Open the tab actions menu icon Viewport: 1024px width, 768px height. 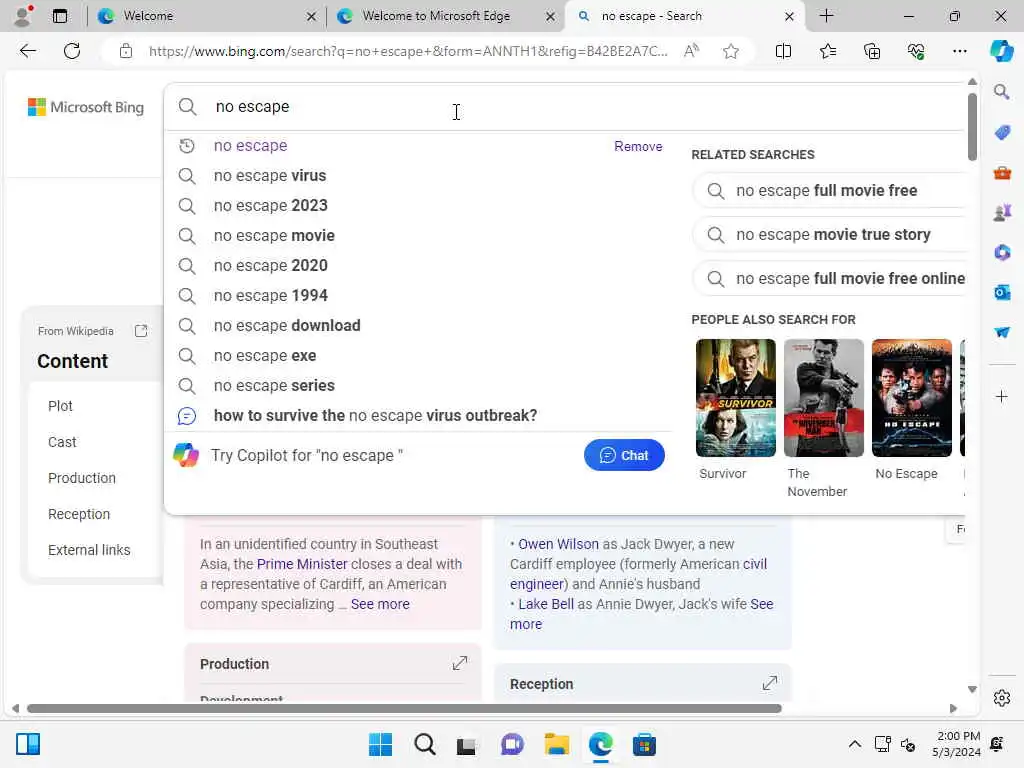point(59,16)
